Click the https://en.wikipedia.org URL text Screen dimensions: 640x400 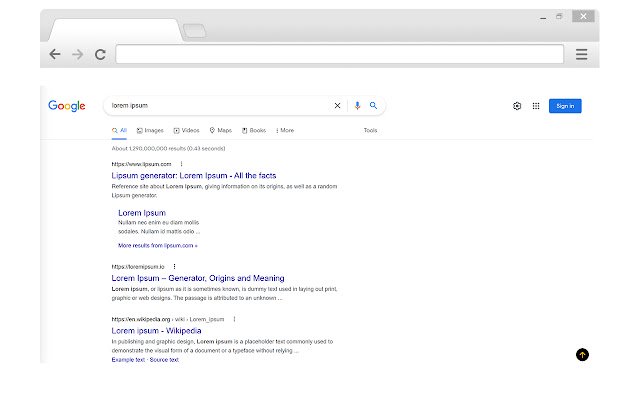(x=141, y=319)
